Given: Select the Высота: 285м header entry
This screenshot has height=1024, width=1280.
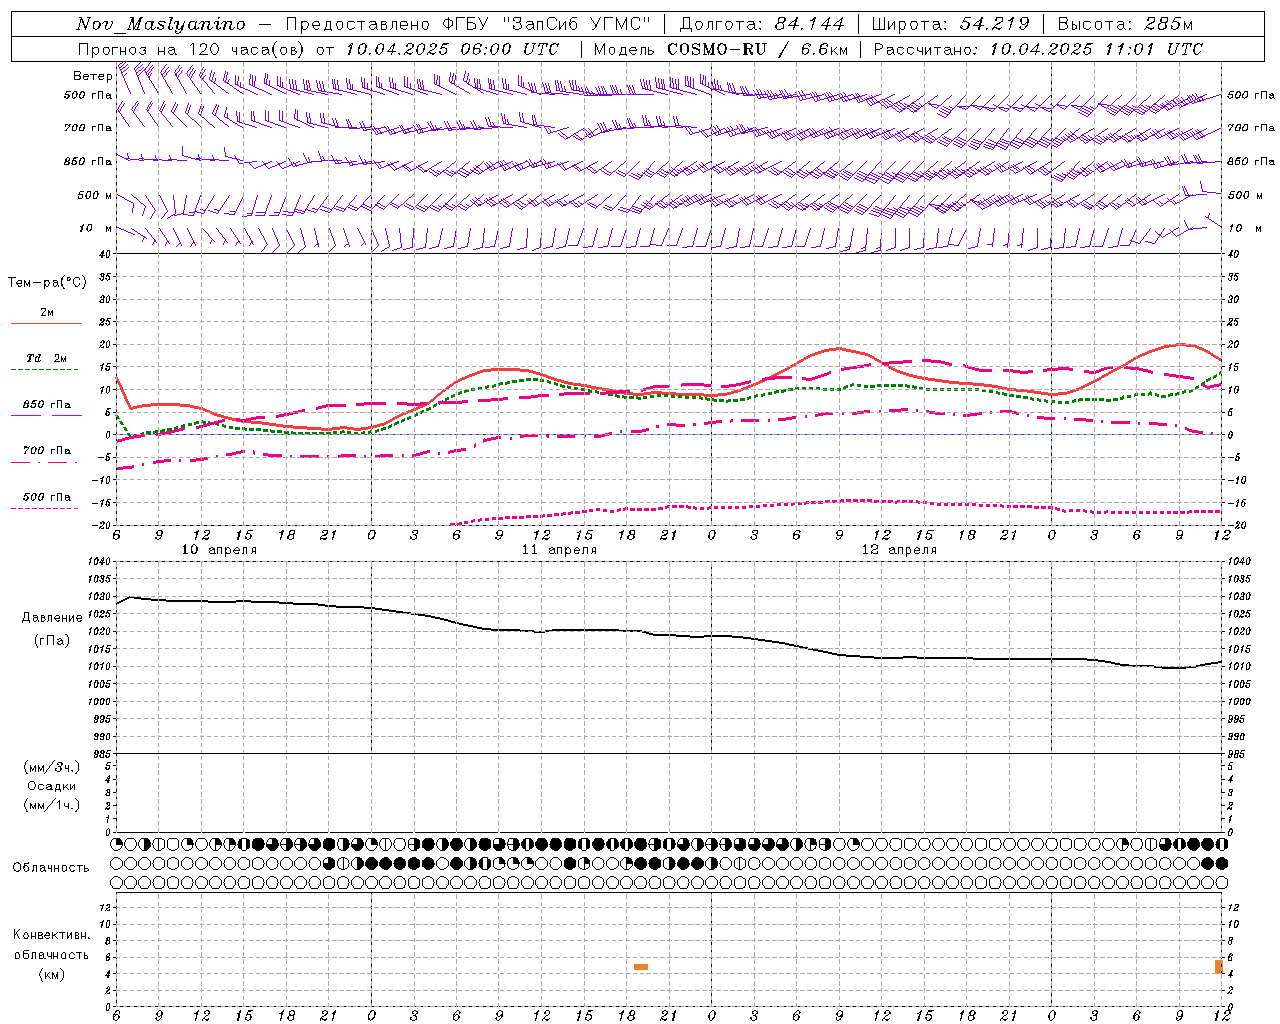Looking at the screenshot, I should pyautogui.click(x=1125, y=24).
